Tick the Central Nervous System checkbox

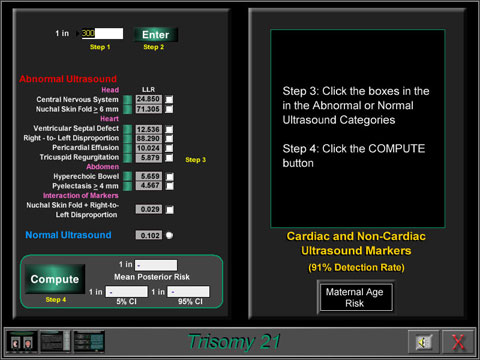(x=169, y=99)
